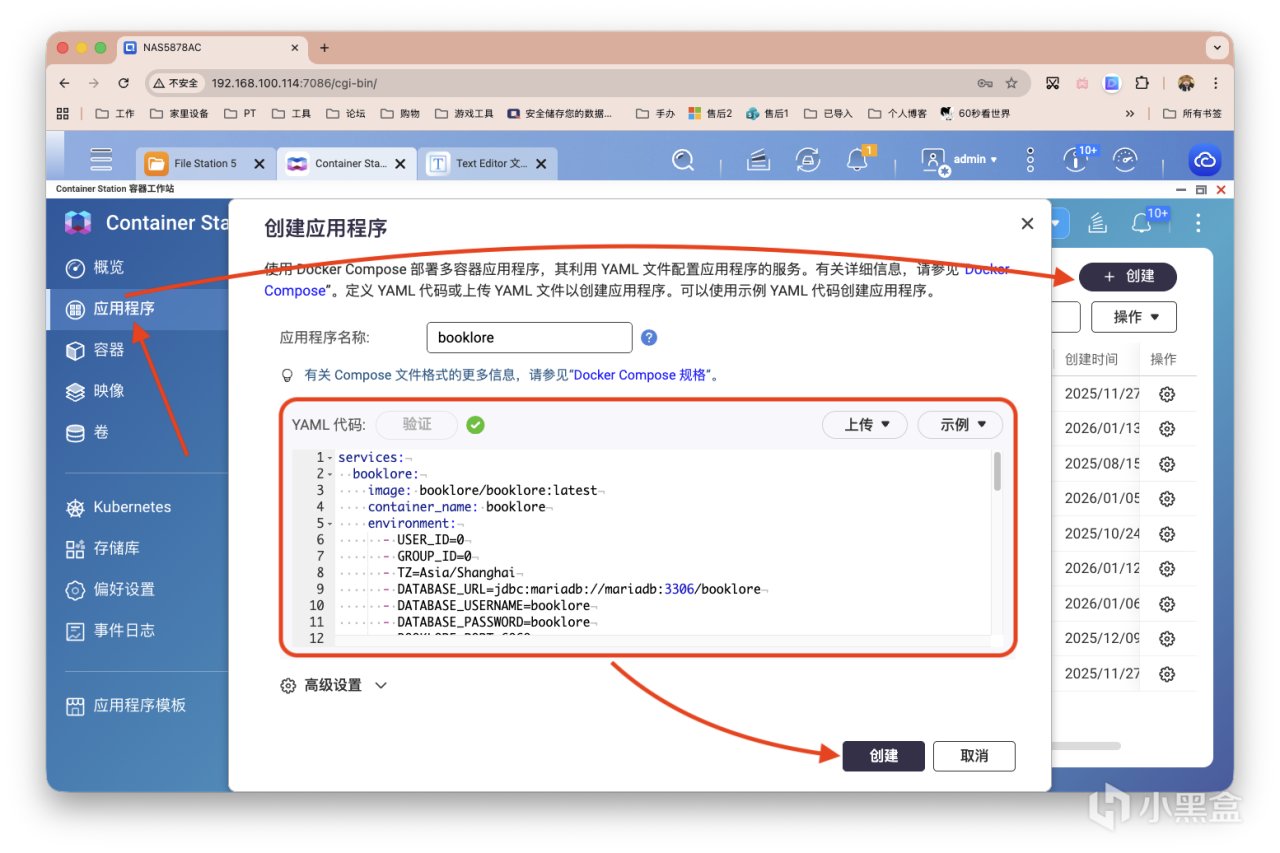Image resolution: width=1280 pixels, height=853 pixels.
Task: Open the 操作 dropdown in Container Station
Action: [1134, 317]
